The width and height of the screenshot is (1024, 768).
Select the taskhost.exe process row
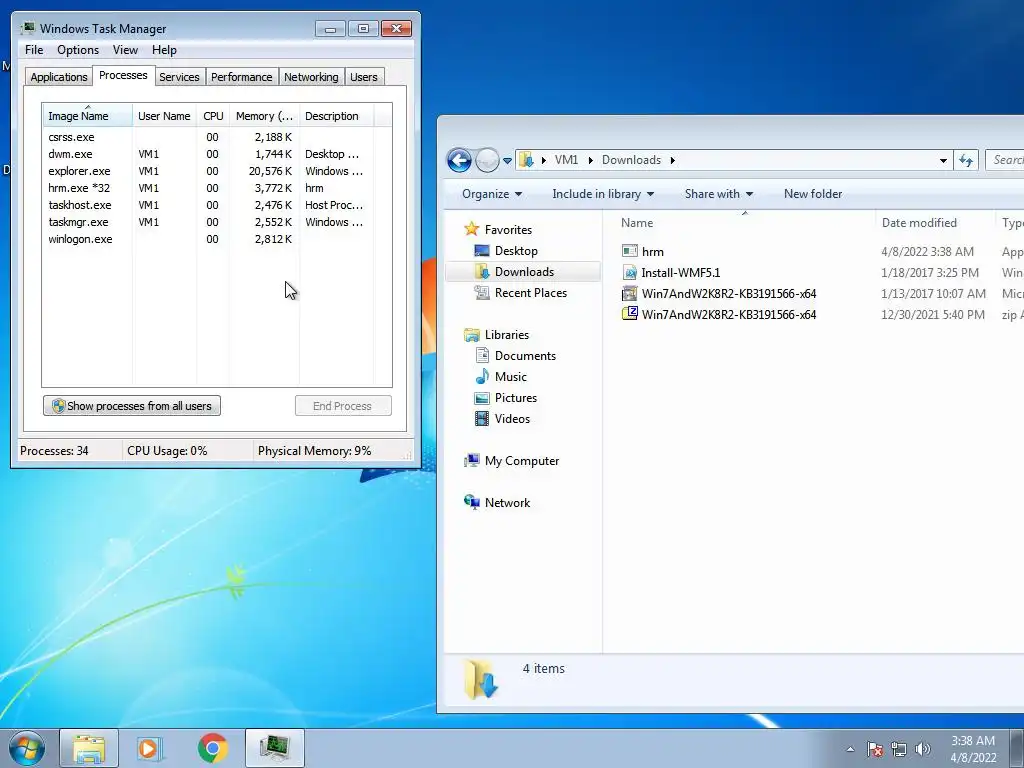(208, 205)
